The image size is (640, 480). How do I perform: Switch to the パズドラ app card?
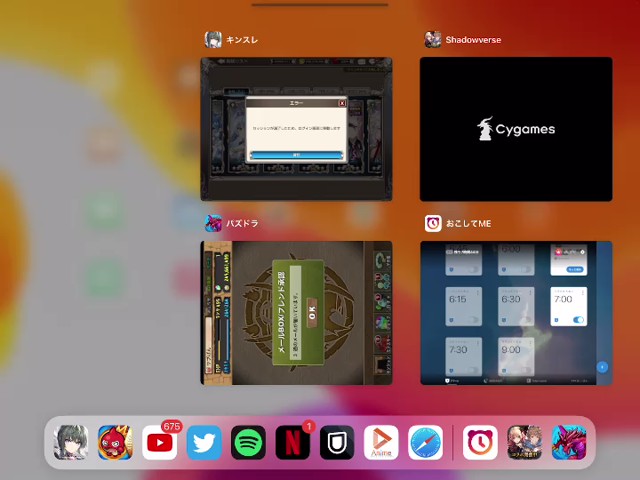coord(296,313)
